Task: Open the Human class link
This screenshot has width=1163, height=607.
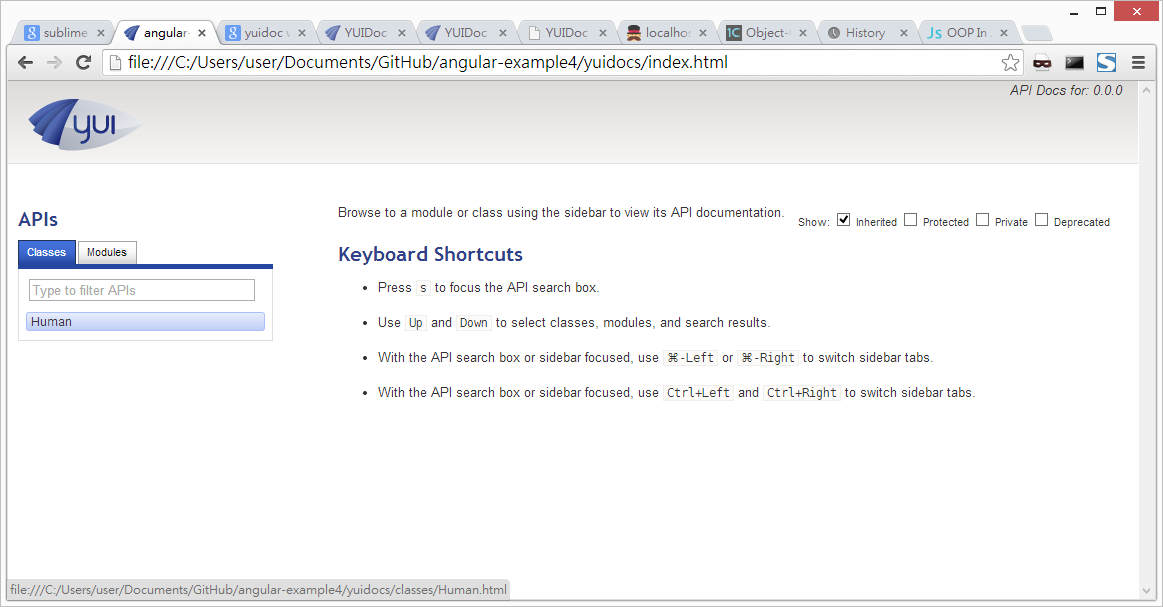Action: 51,322
